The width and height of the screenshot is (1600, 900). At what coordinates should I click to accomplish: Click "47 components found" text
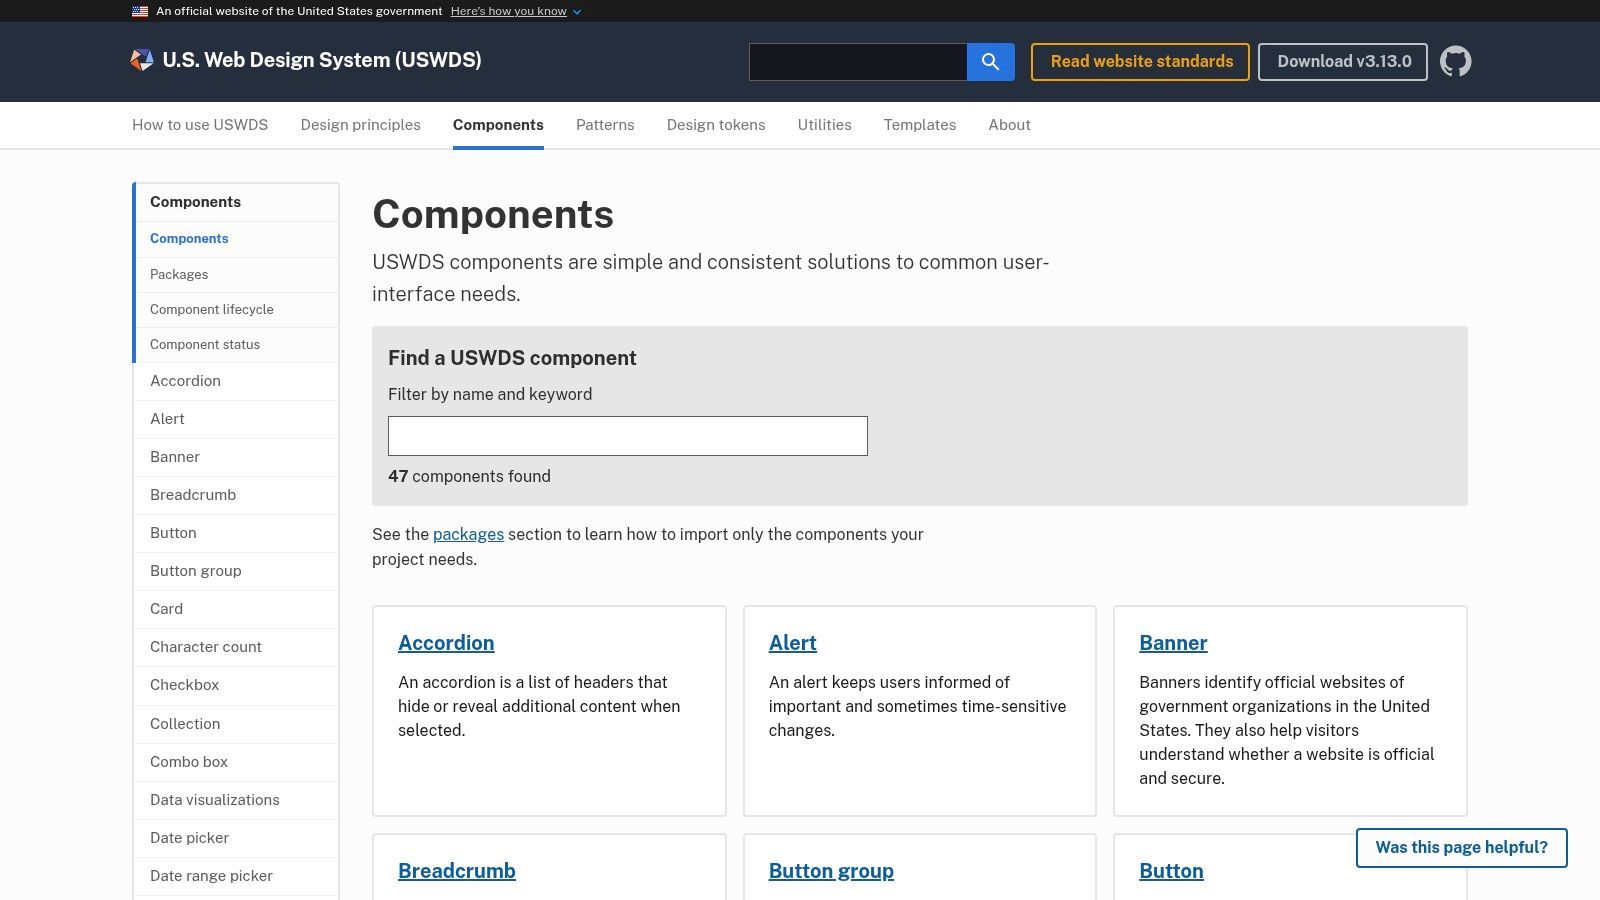[x=469, y=477]
